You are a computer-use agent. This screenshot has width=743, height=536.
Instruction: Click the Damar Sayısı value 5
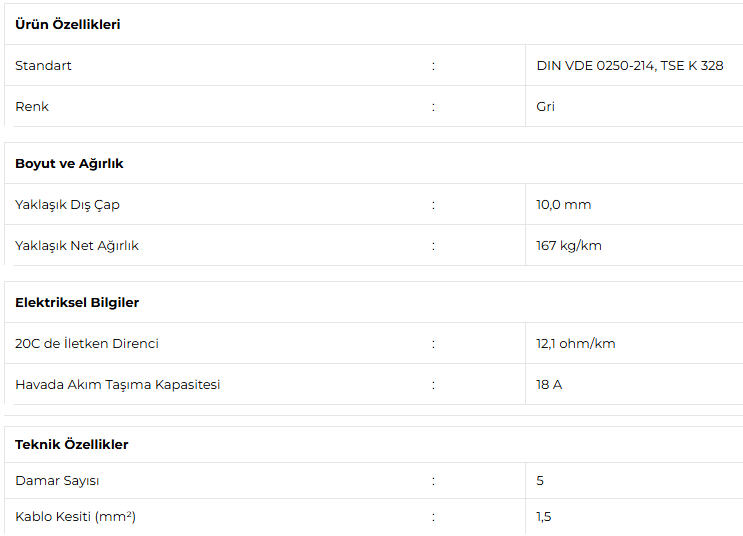540,481
